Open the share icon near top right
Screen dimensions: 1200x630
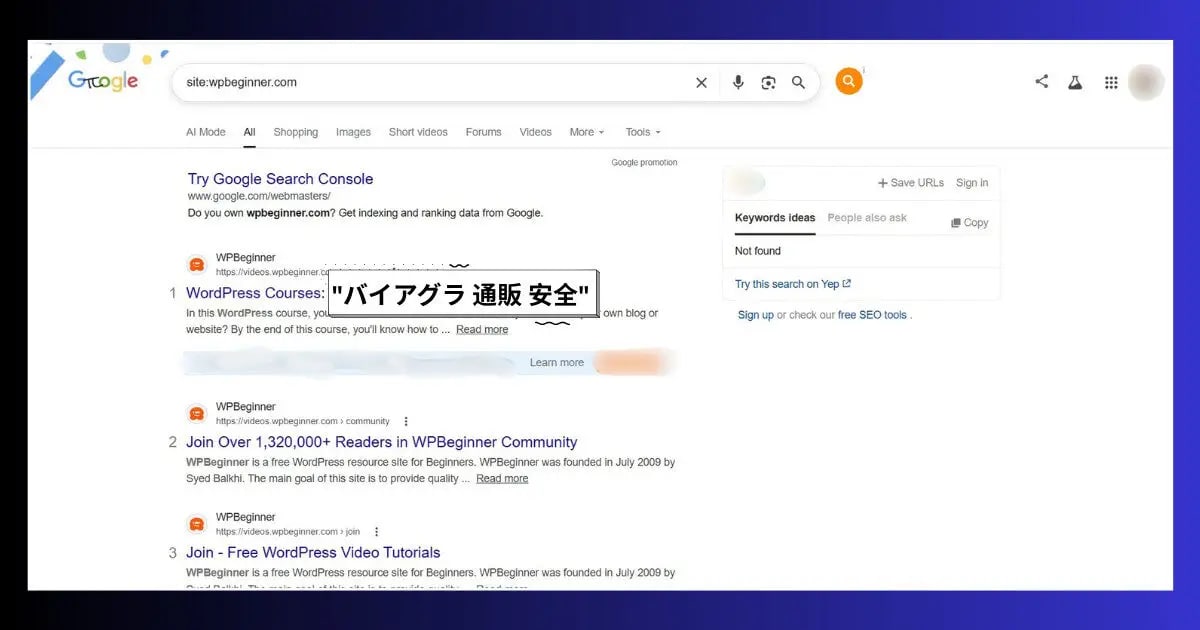[1041, 82]
